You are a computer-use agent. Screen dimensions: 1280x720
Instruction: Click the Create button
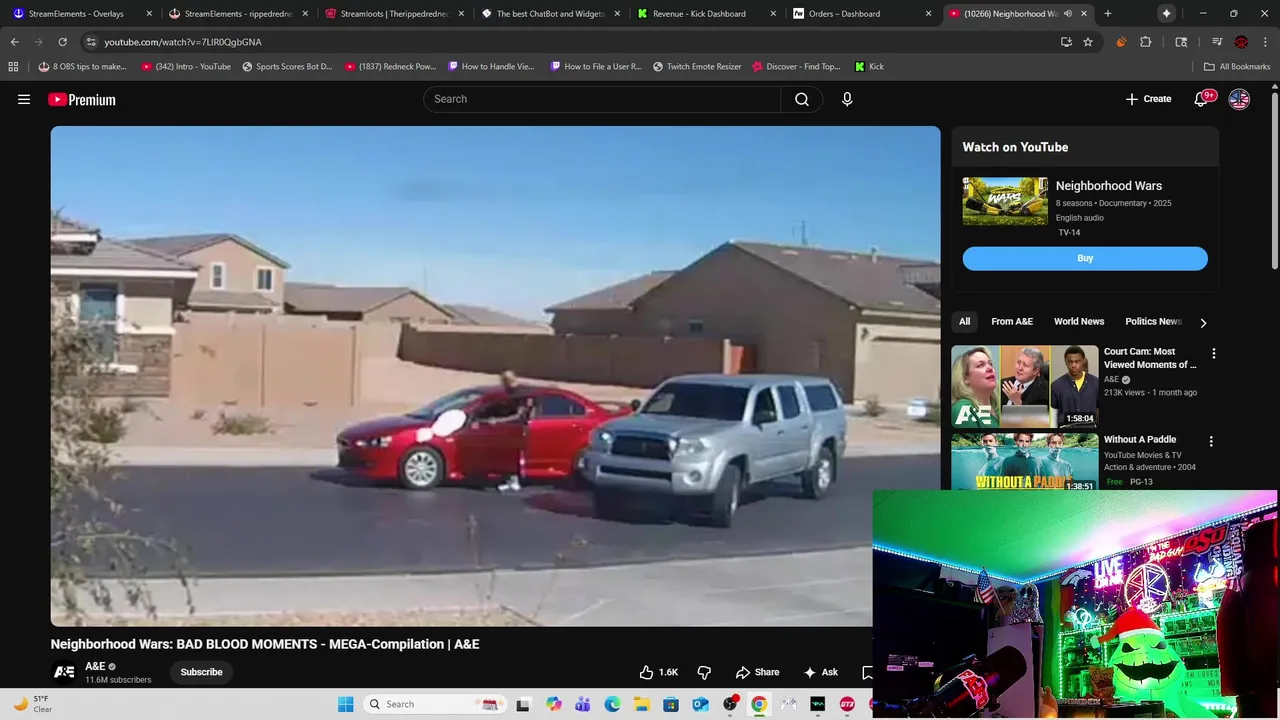point(1148,99)
